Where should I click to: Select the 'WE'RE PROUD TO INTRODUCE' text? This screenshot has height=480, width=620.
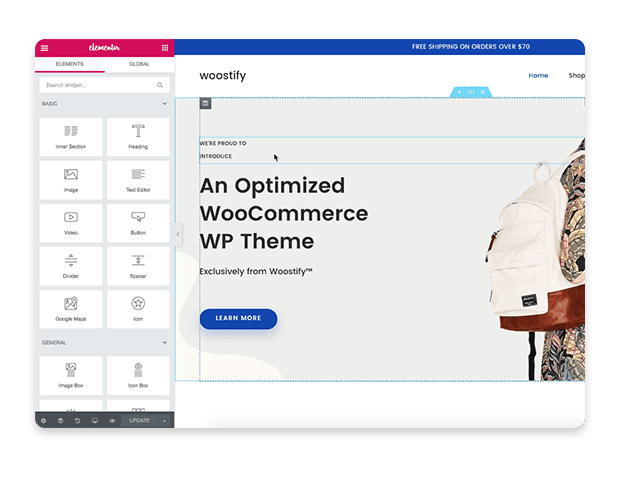(223, 150)
